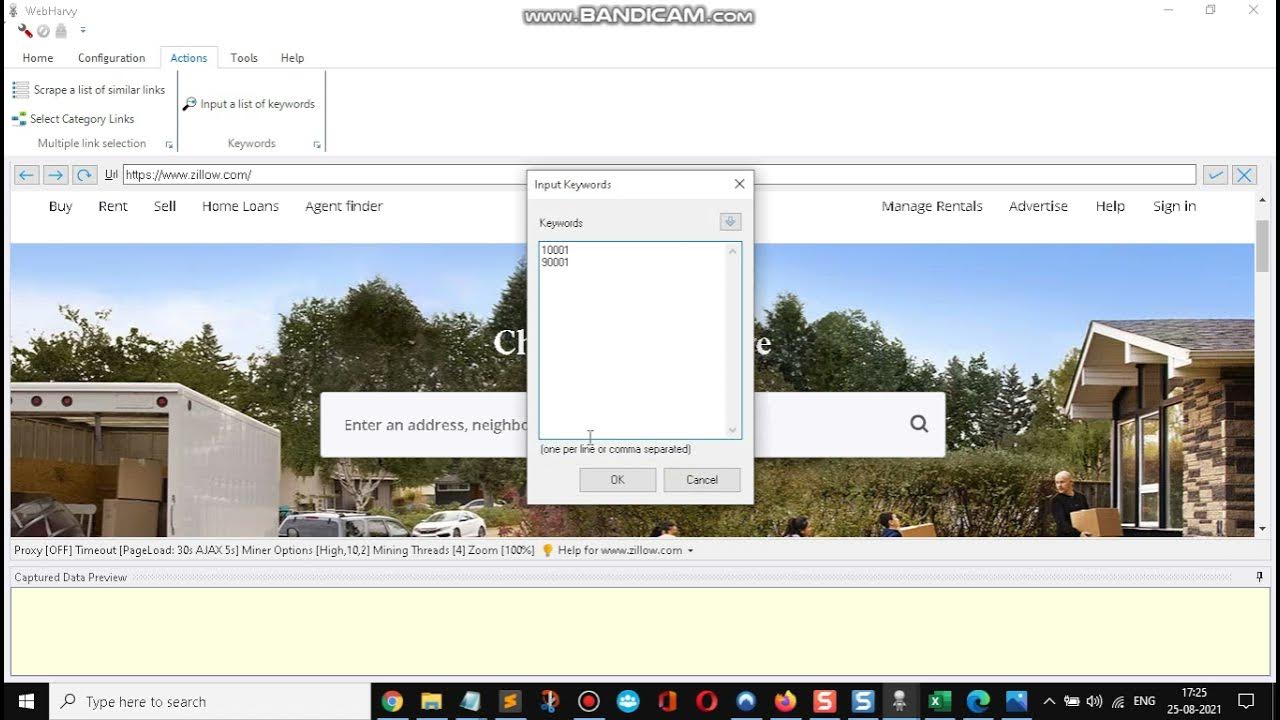
Task: Click the Keywords box scroll down arrow
Action: click(x=733, y=430)
